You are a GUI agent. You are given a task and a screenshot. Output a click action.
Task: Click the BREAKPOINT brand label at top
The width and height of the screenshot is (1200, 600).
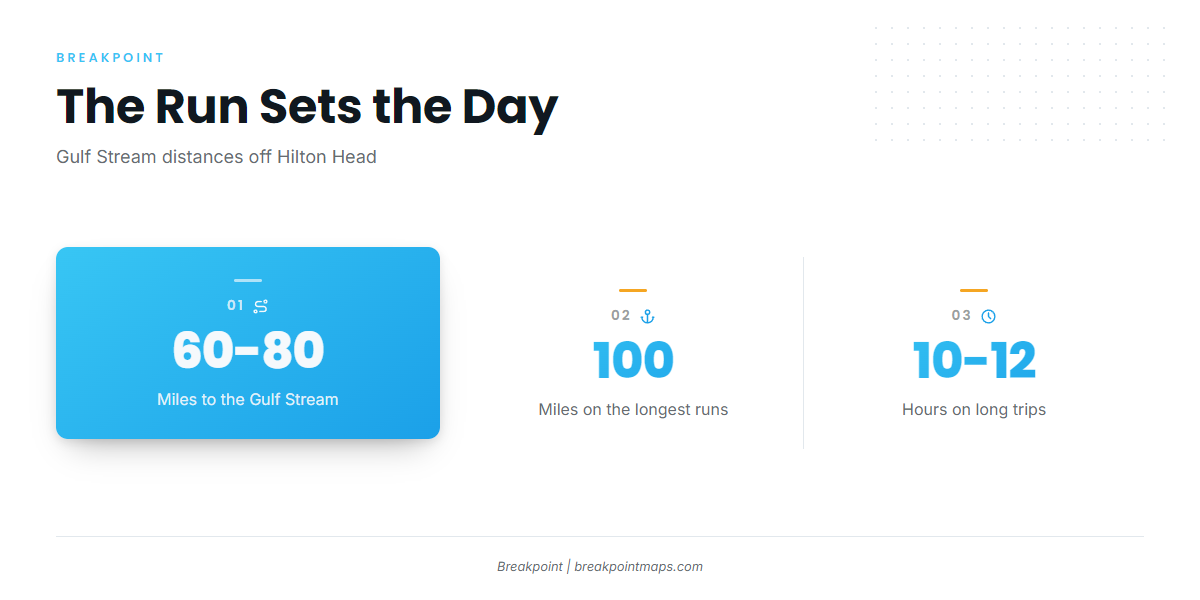110,58
